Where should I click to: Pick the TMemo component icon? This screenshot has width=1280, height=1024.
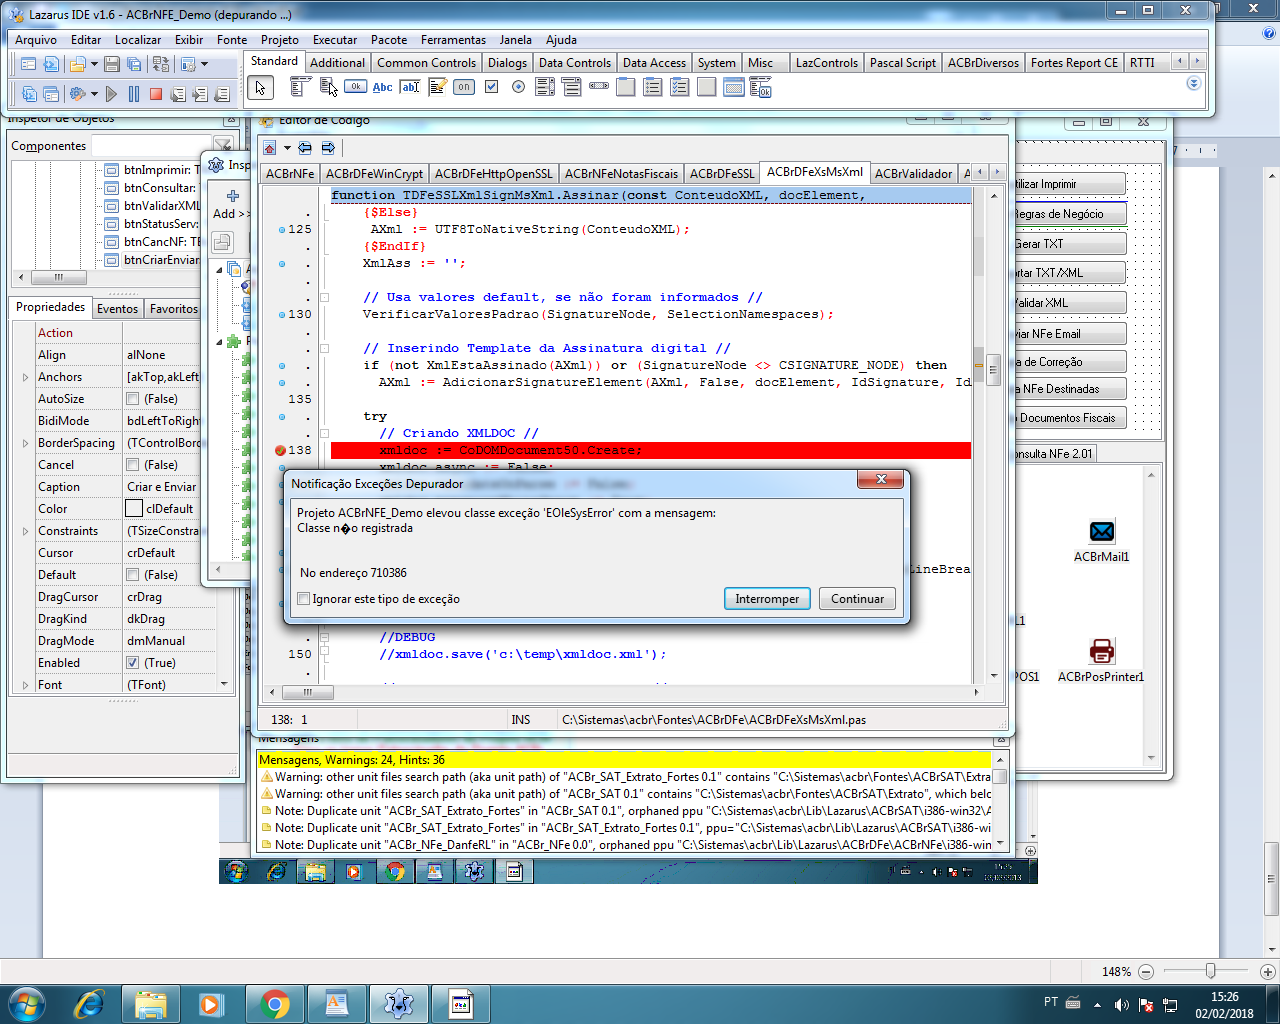click(x=437, y=87)
